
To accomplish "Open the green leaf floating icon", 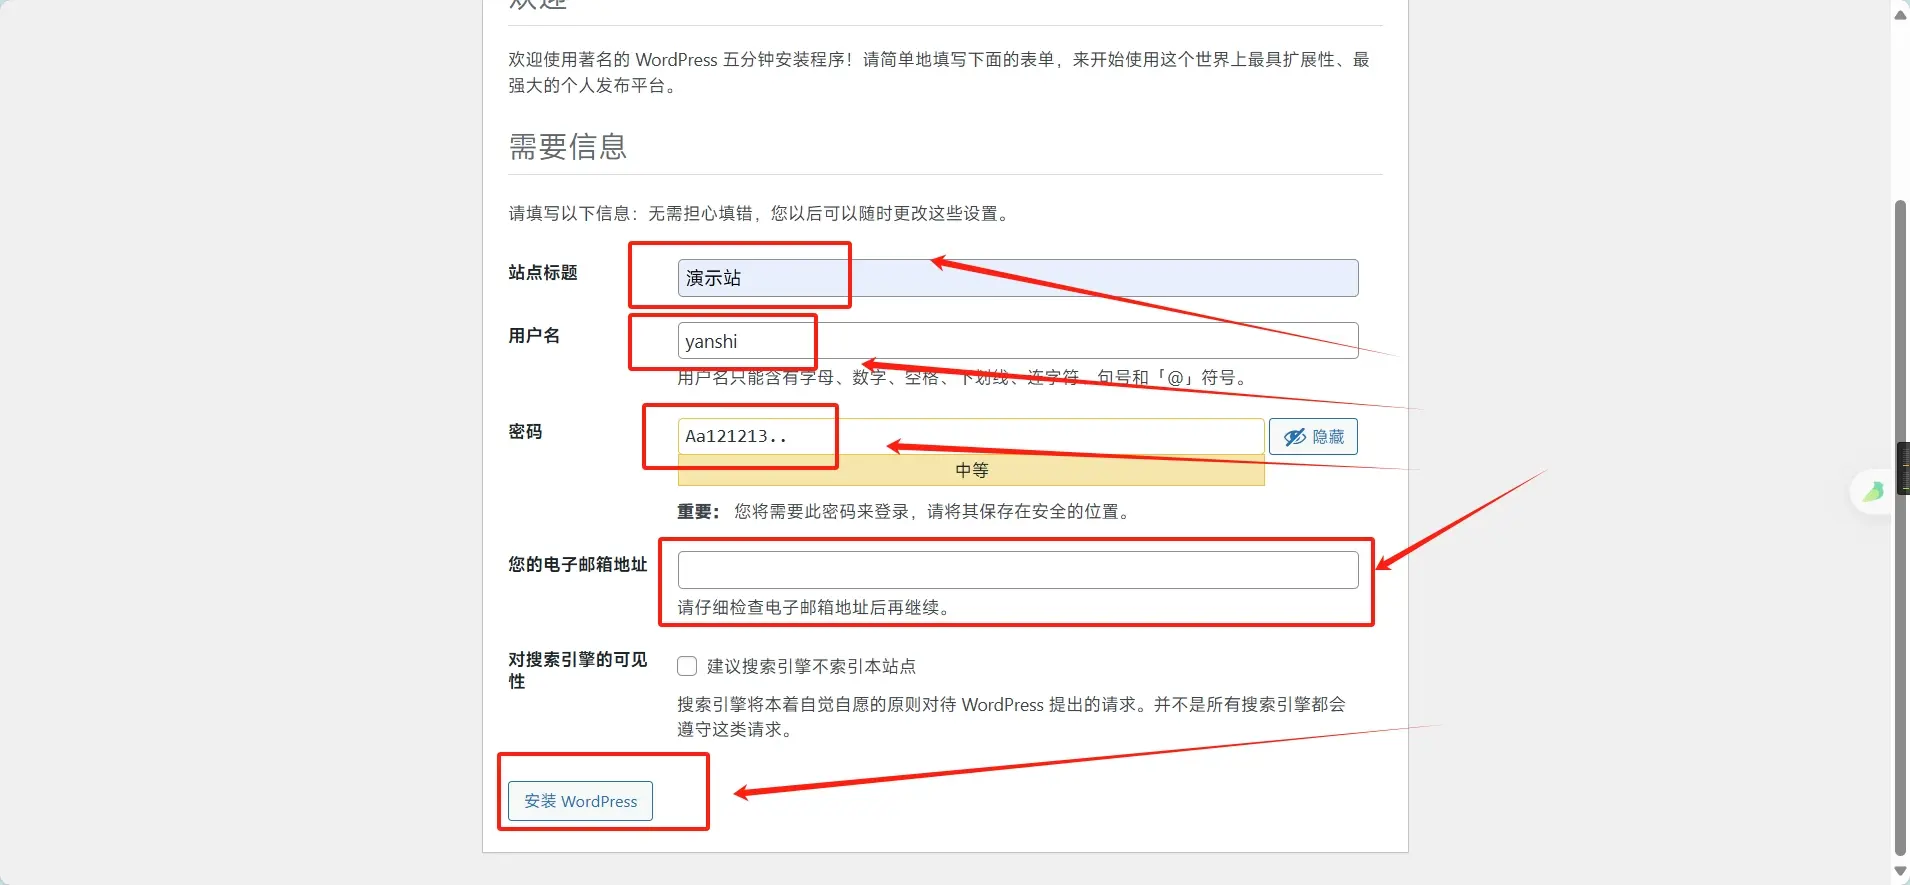I will tap(1873, 491).
